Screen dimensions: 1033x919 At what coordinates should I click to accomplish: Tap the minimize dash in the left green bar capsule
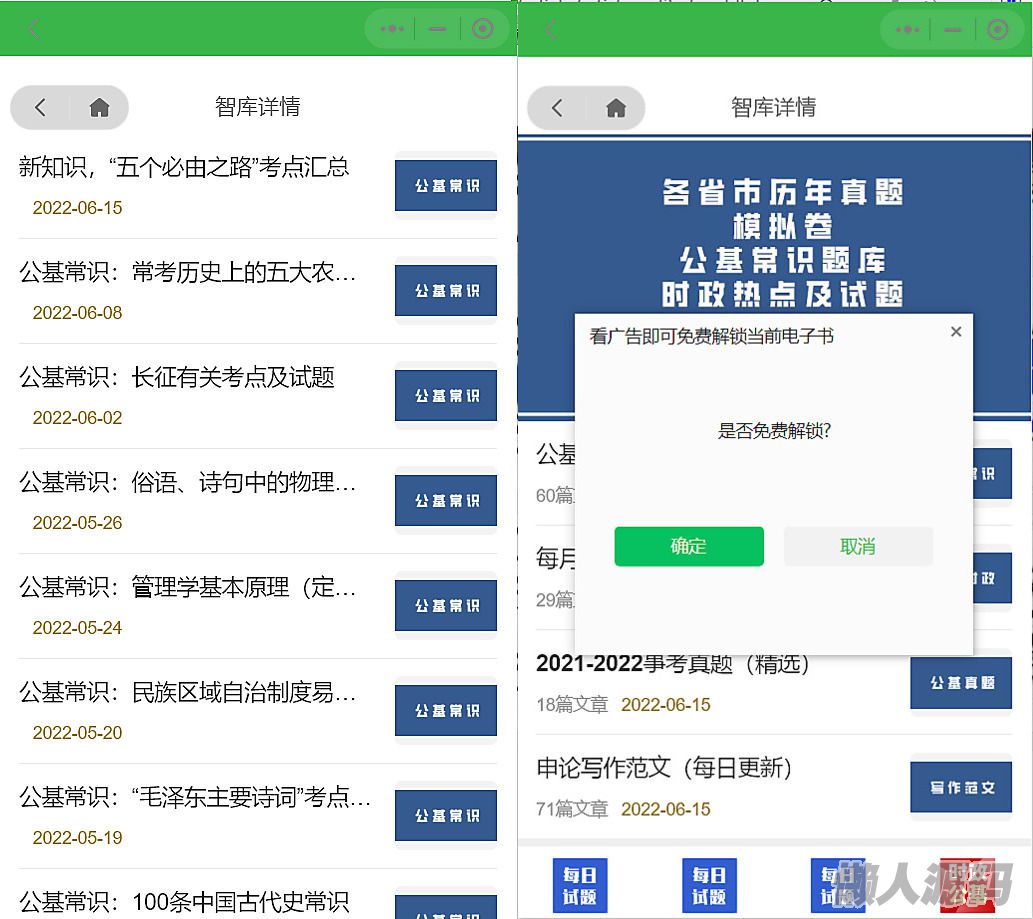click(x=437, y=29)
